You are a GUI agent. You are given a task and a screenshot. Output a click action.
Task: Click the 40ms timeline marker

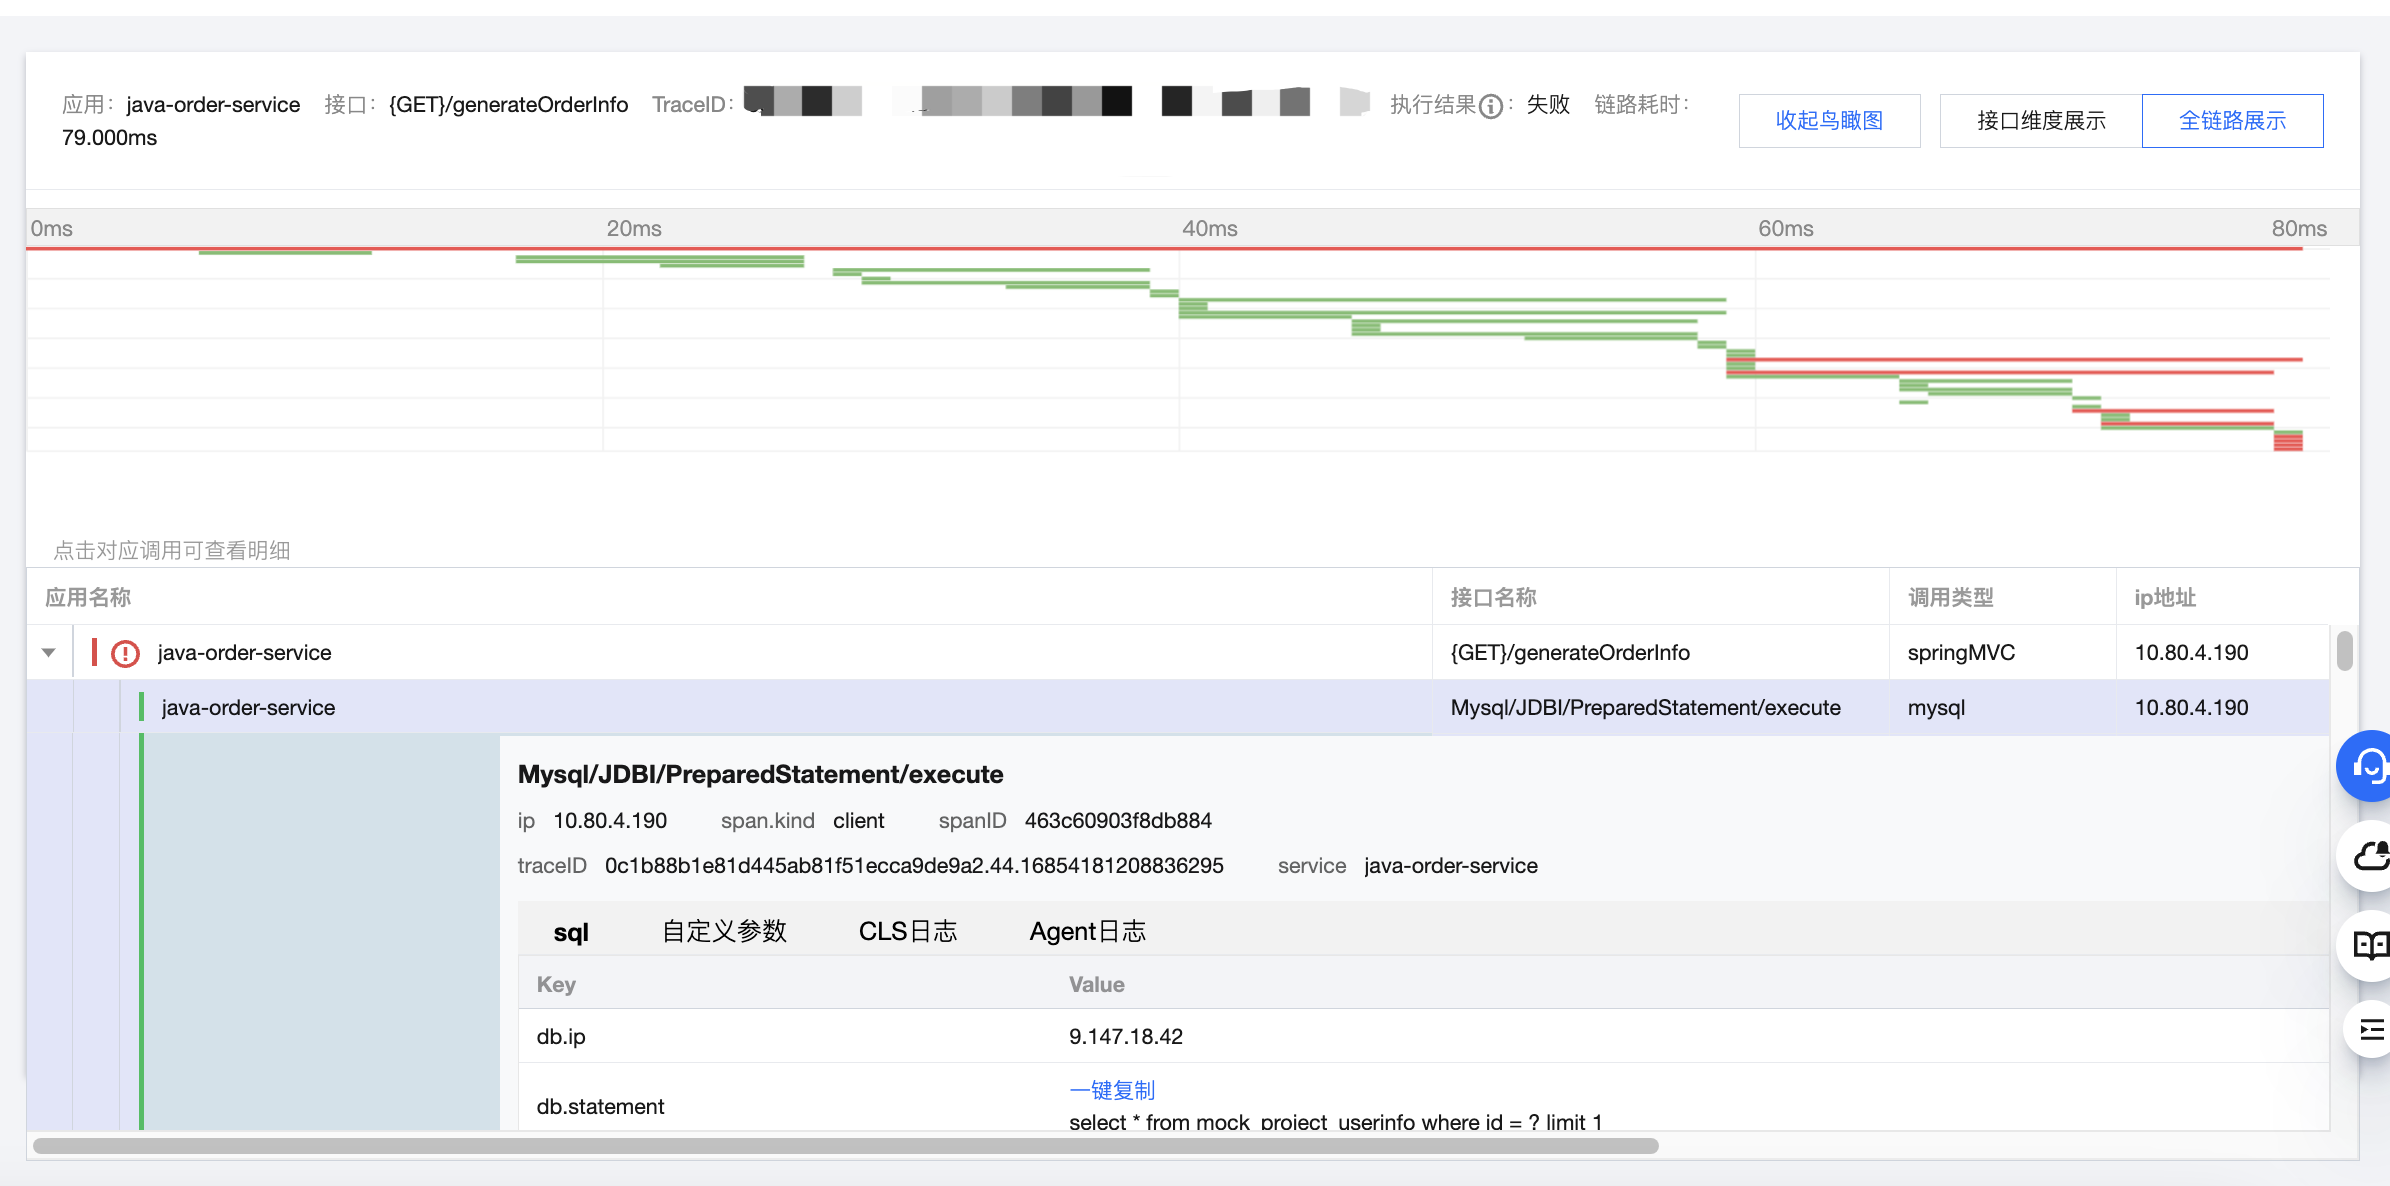coord(1210,229)
